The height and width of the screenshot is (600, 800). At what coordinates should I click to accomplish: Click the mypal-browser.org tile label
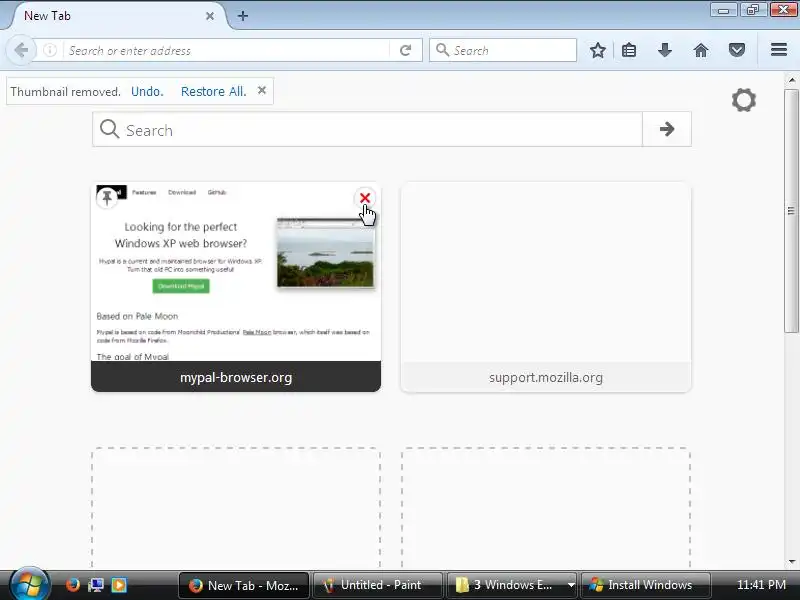[x=236, y=377]
